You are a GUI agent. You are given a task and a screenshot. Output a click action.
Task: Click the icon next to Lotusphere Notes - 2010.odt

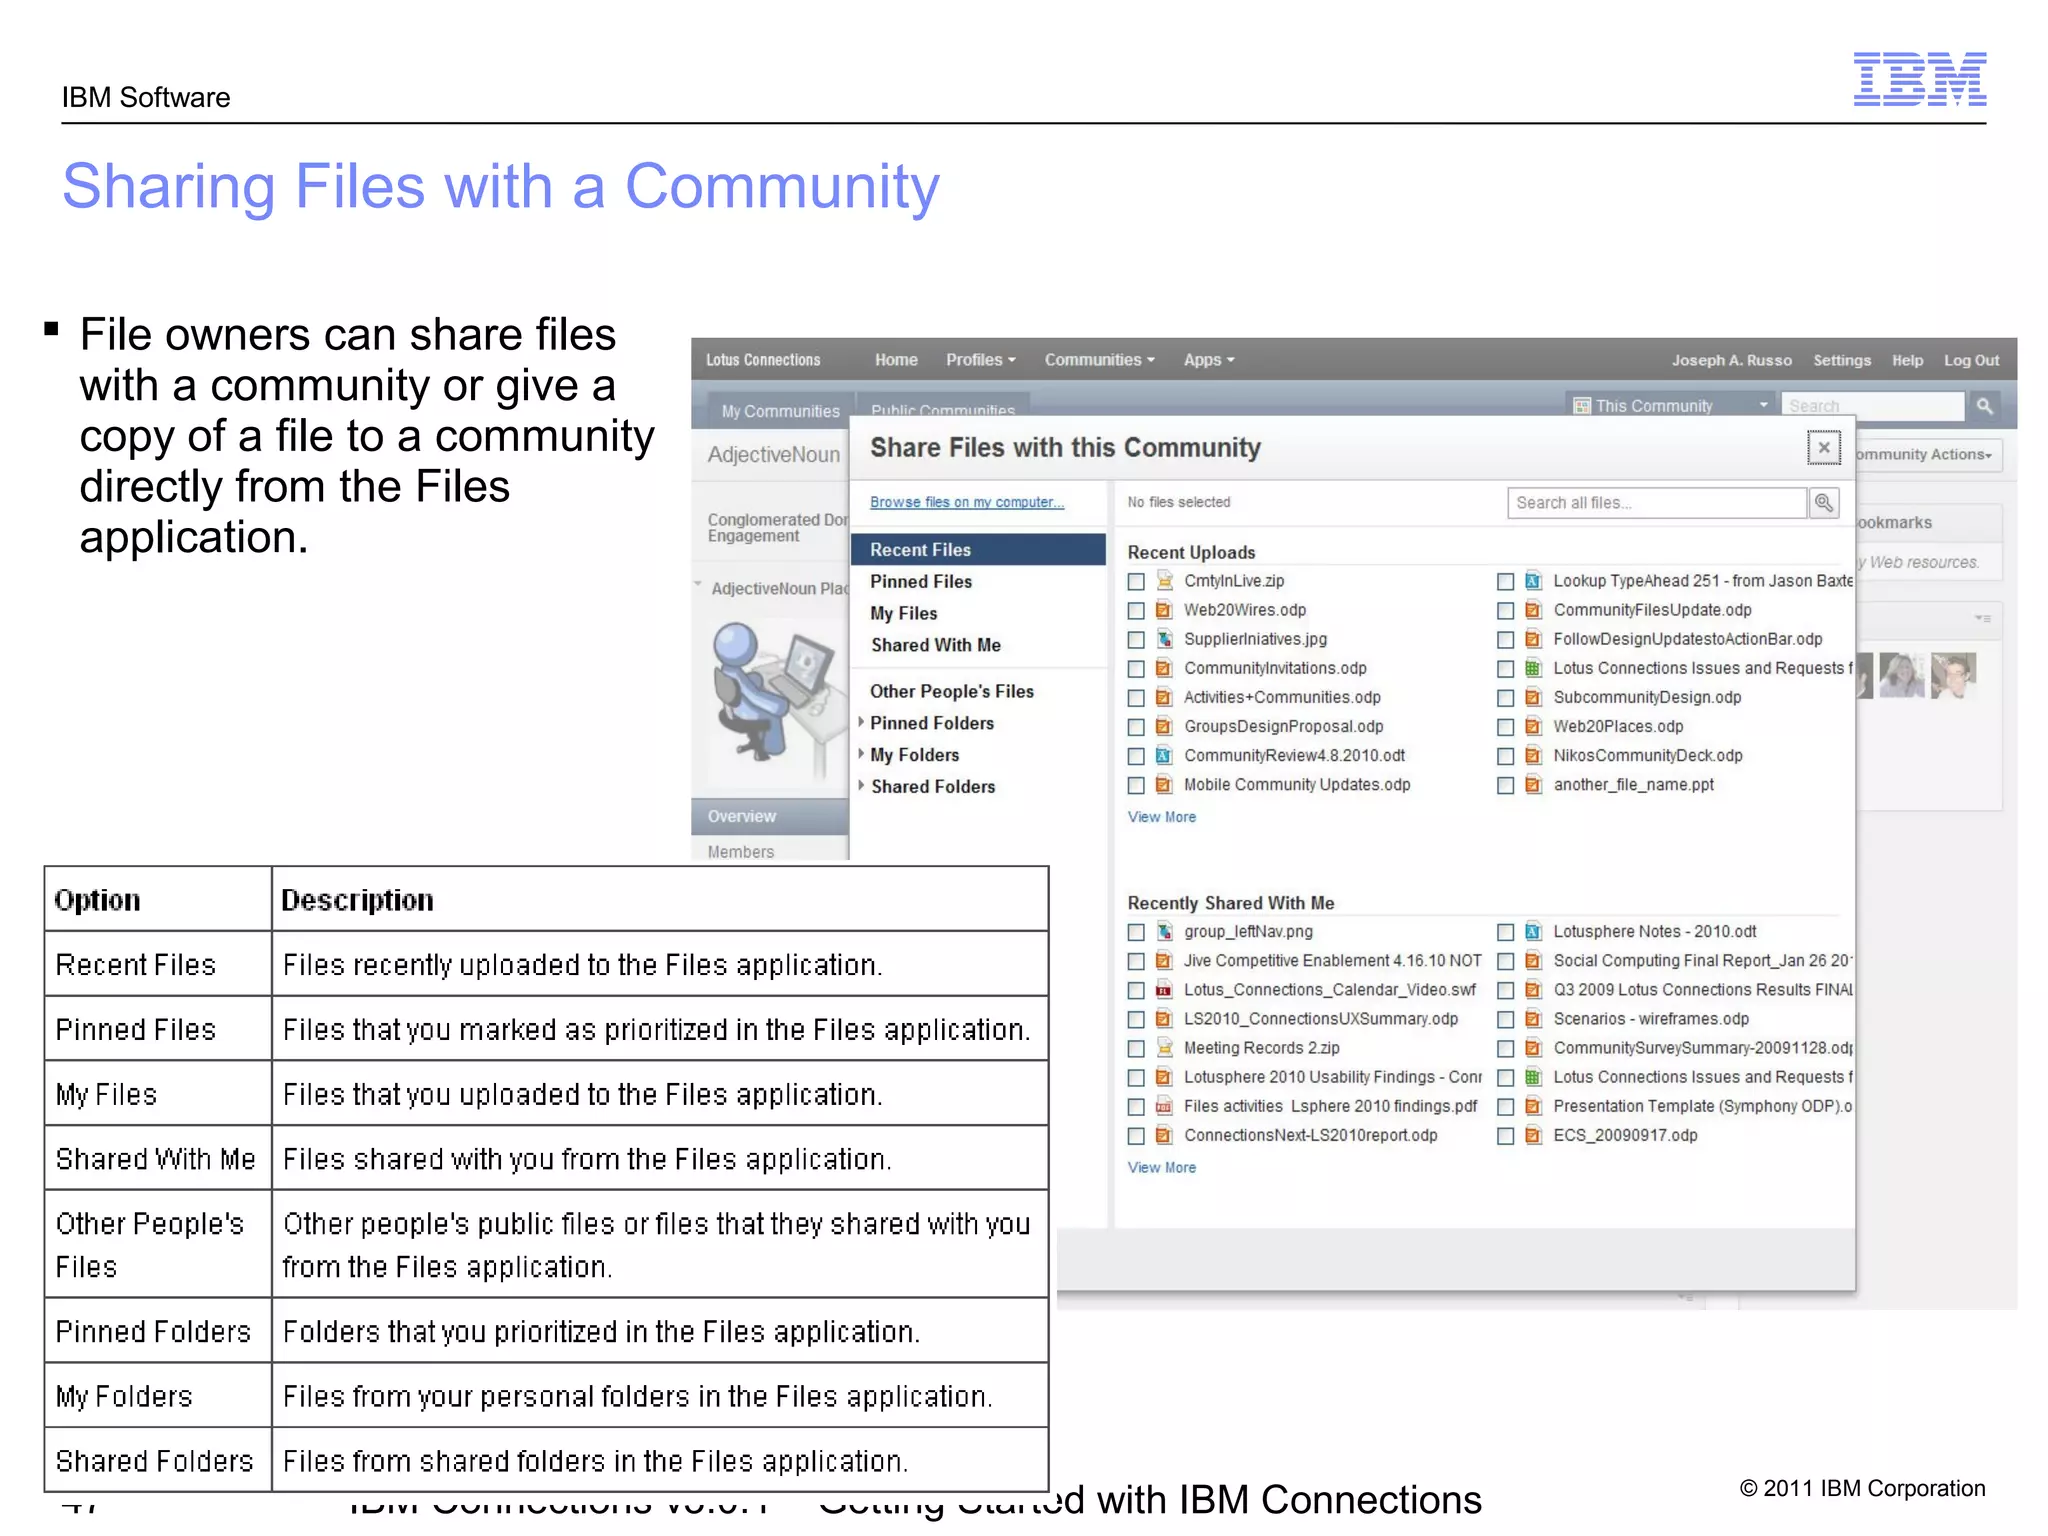point(1533,932)
